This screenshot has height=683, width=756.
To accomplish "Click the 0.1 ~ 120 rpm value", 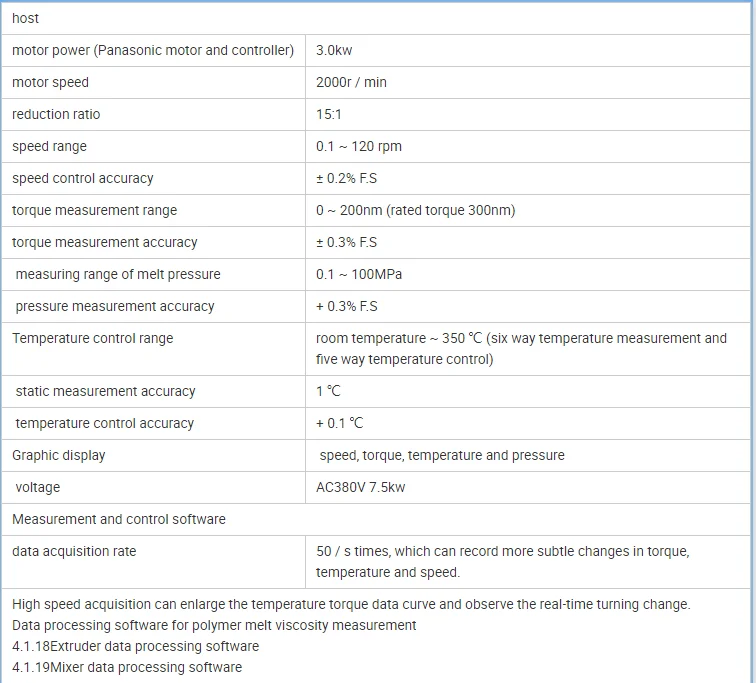I will tap(359, 146).
